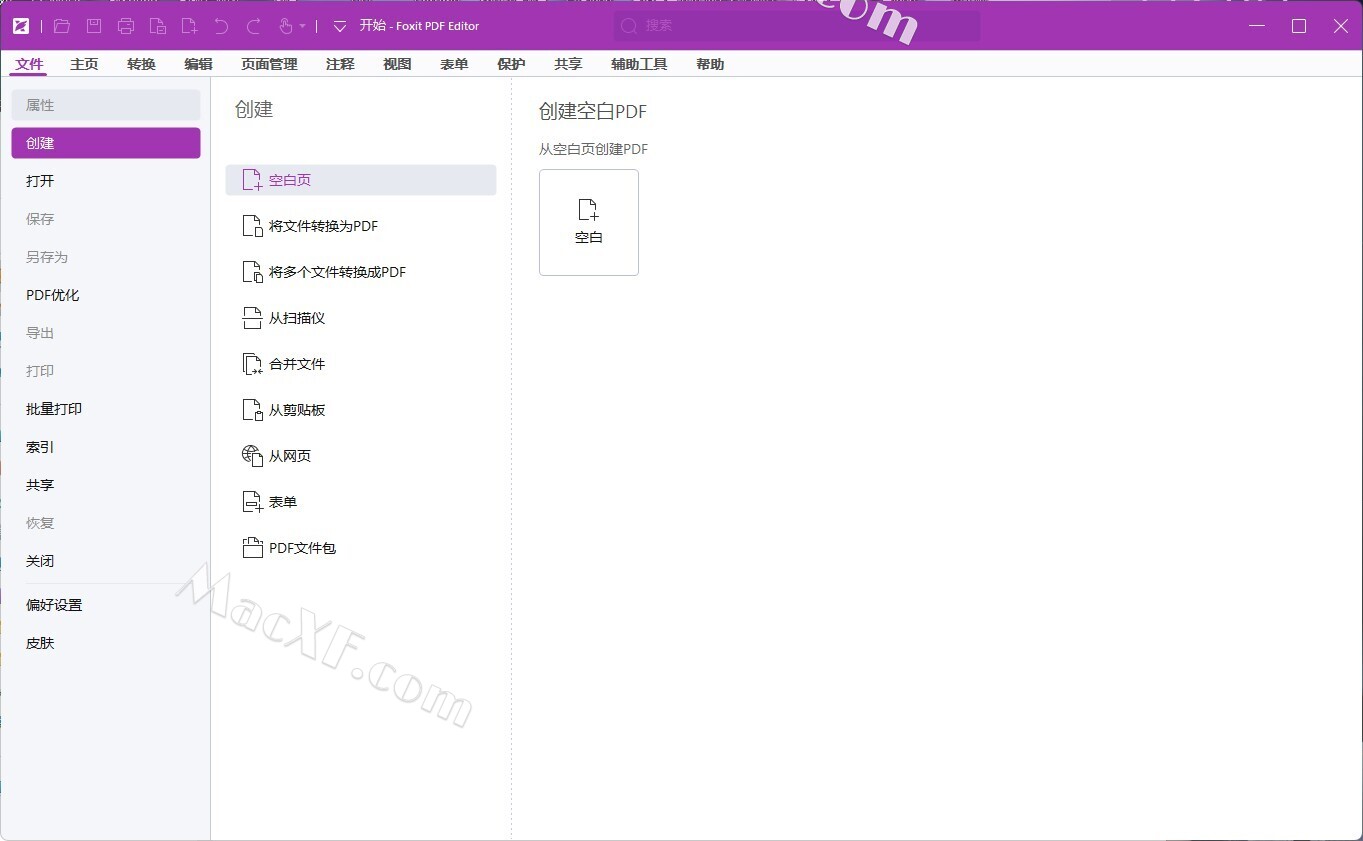The width and height of the screenshot is (1363, 841).
Task: Choose the 合并文件 text label
Action: tap(297, 364)
